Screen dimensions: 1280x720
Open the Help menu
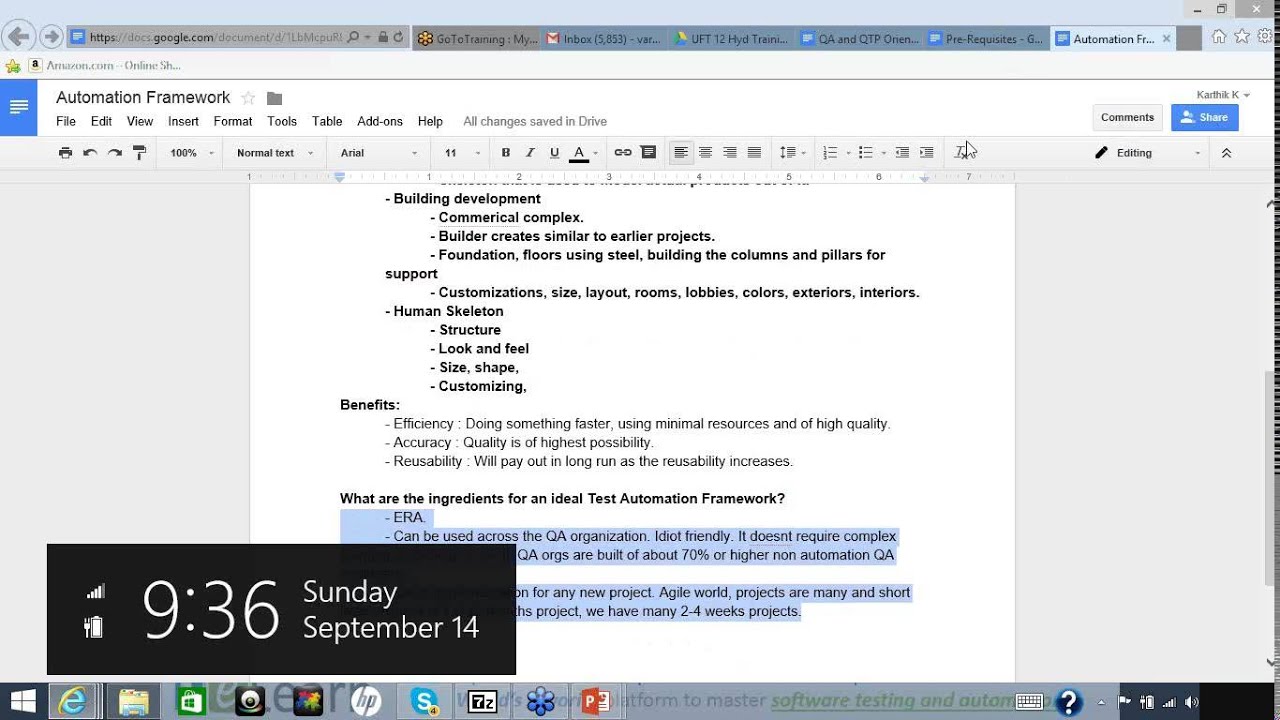point(430,121)
